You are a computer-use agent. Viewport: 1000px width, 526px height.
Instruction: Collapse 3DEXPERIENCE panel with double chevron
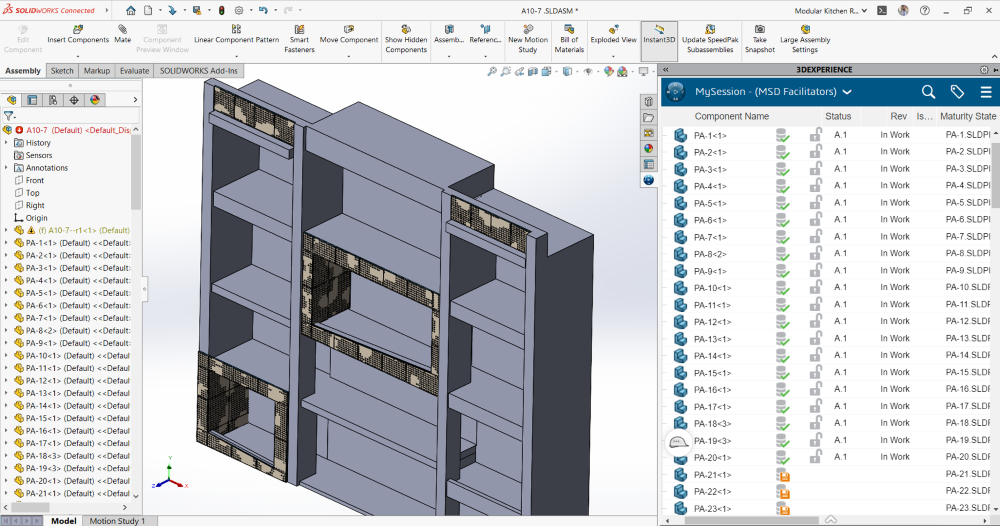tap(665, 69)
